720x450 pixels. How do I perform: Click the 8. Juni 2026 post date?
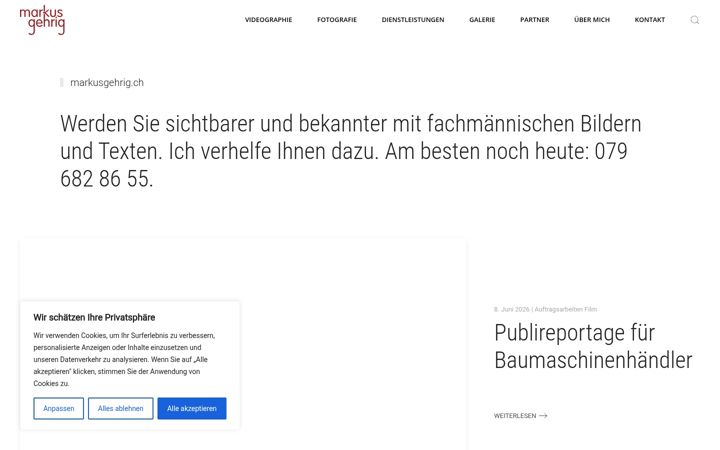click(x=512, y=309)
